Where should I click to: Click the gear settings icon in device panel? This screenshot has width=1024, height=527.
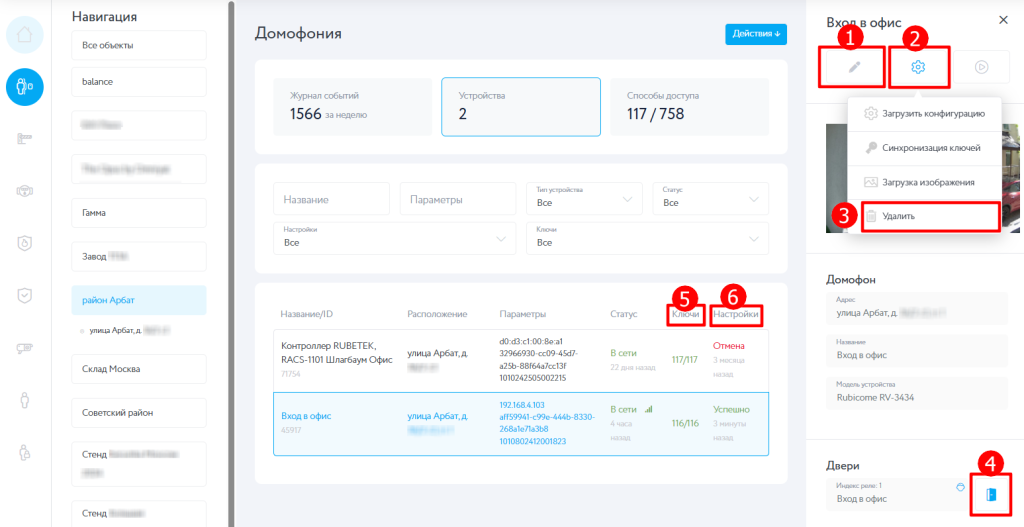coord(918,67)
